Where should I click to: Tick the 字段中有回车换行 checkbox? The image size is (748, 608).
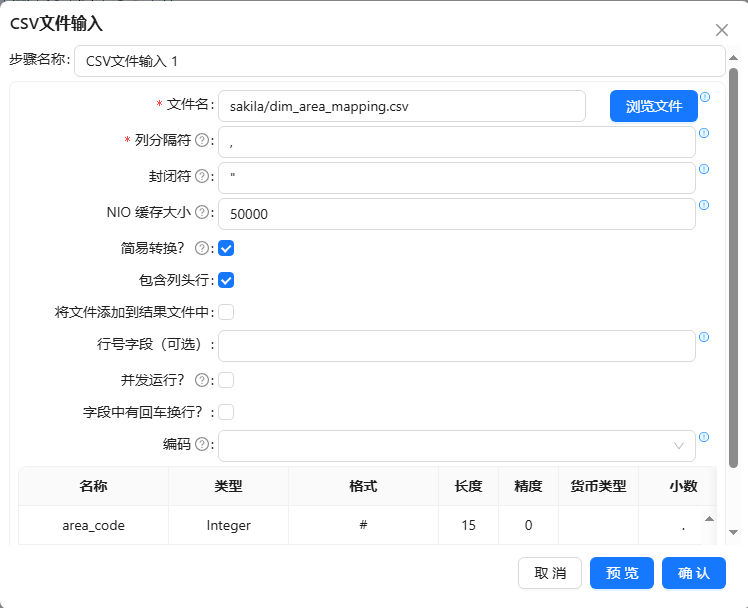tap(226, 412)
